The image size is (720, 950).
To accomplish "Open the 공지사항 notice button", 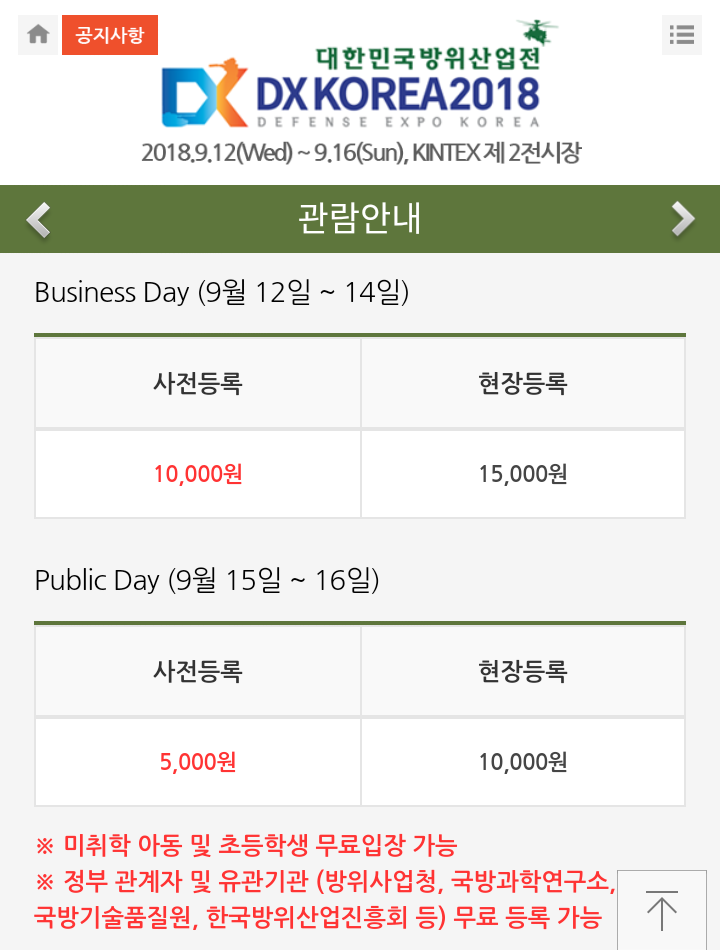I will [109, 35].
